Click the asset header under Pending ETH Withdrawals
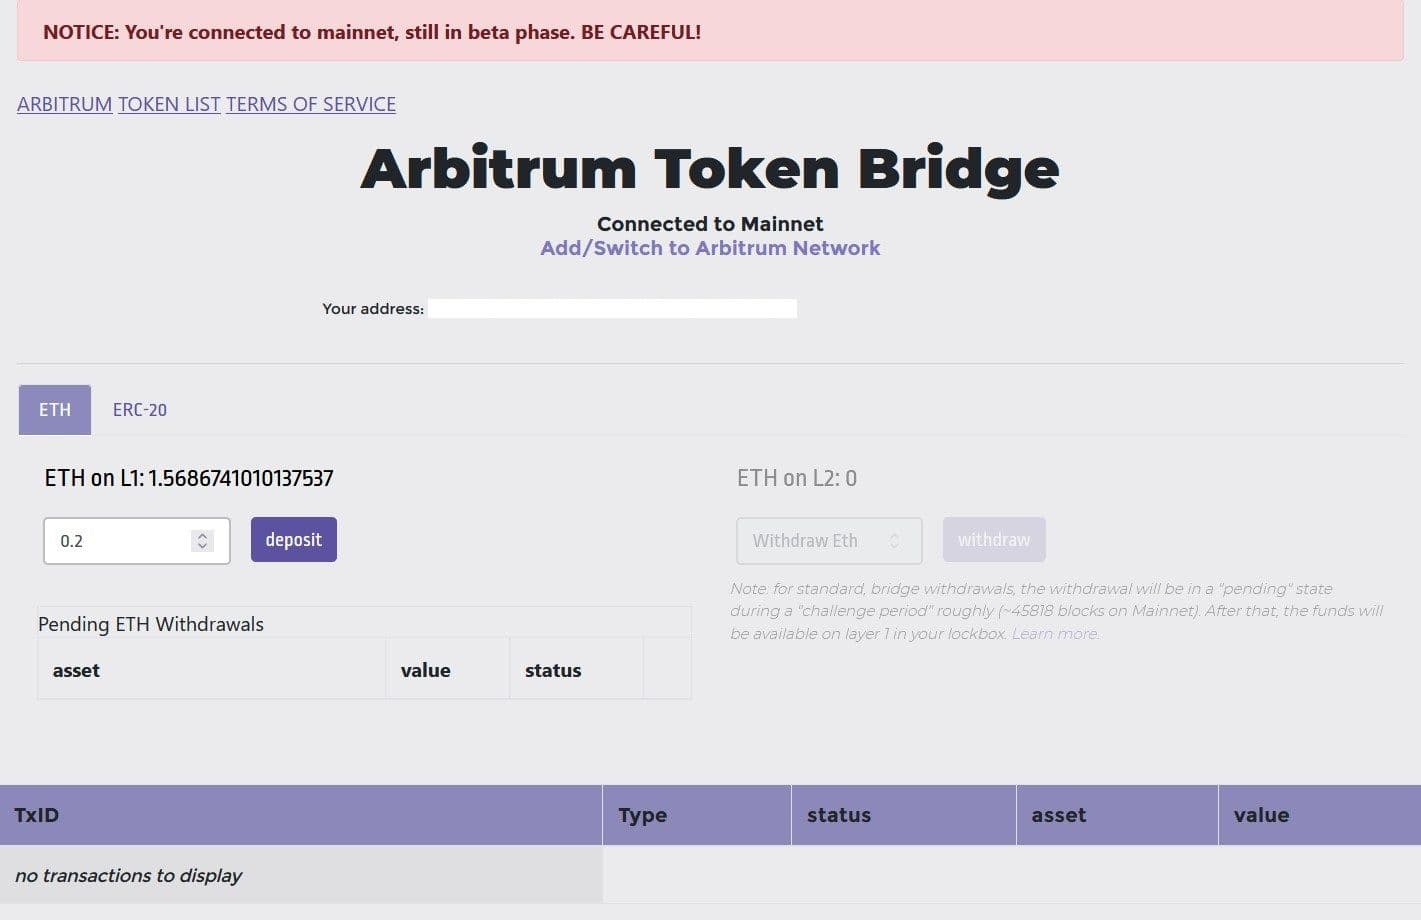1421x920 pixels. (x=76, y=670)
